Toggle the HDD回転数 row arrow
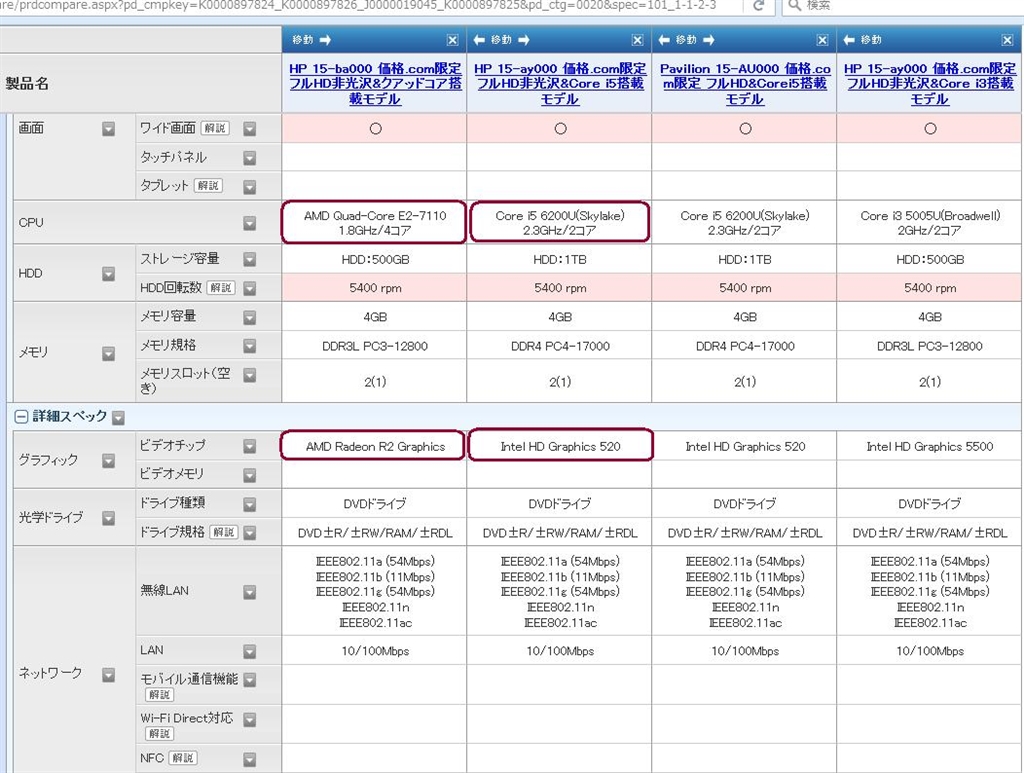Screen dimensions: 1024x773 point(249,289)
